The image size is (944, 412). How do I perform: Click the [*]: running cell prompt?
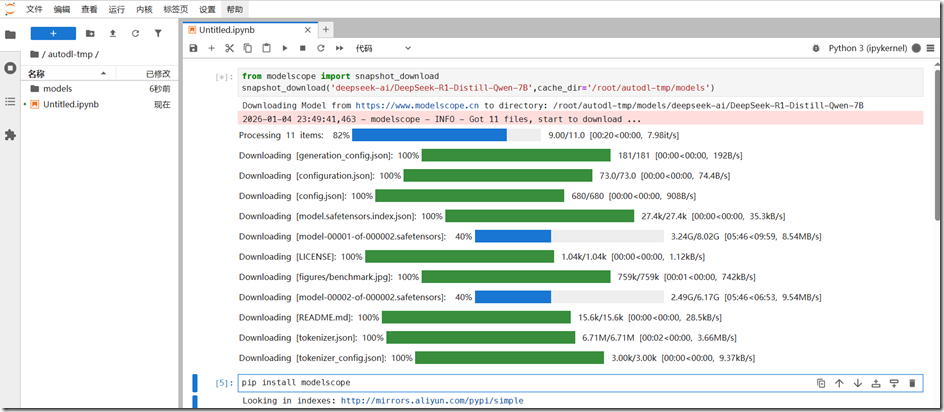click(223, 76)
